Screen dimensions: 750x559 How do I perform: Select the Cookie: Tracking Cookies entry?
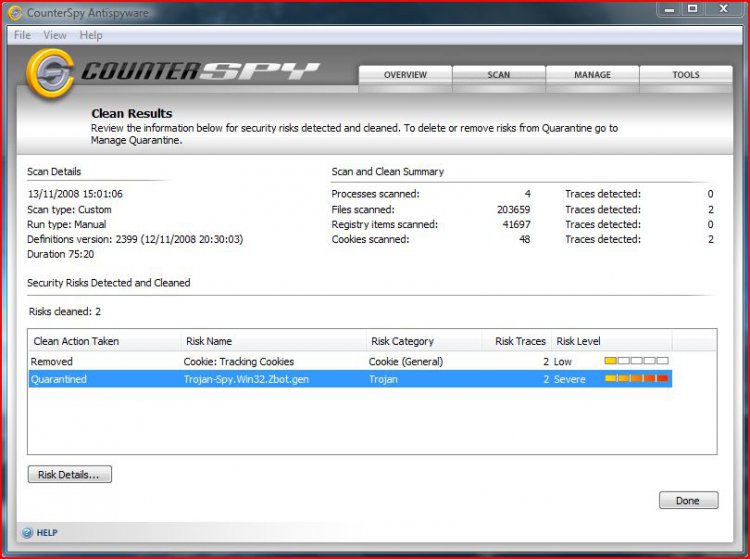239,362
